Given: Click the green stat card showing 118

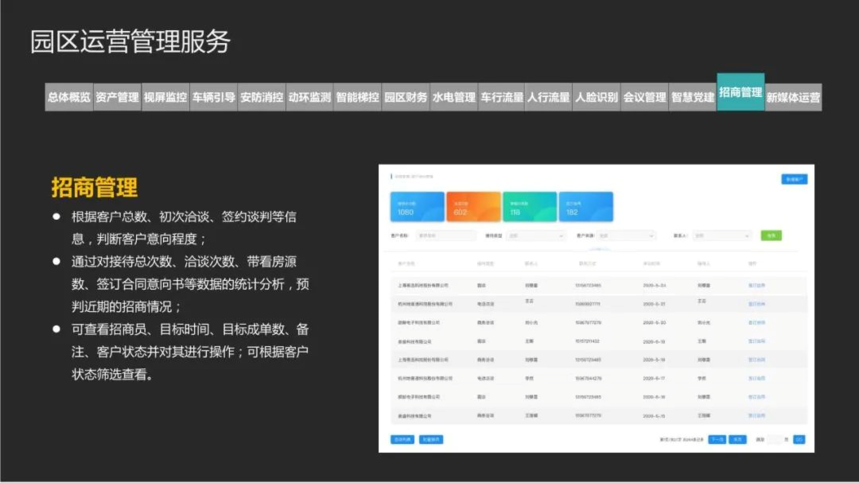Looking at the screenshot, I should pyautogui.click(x=530, y=207).
